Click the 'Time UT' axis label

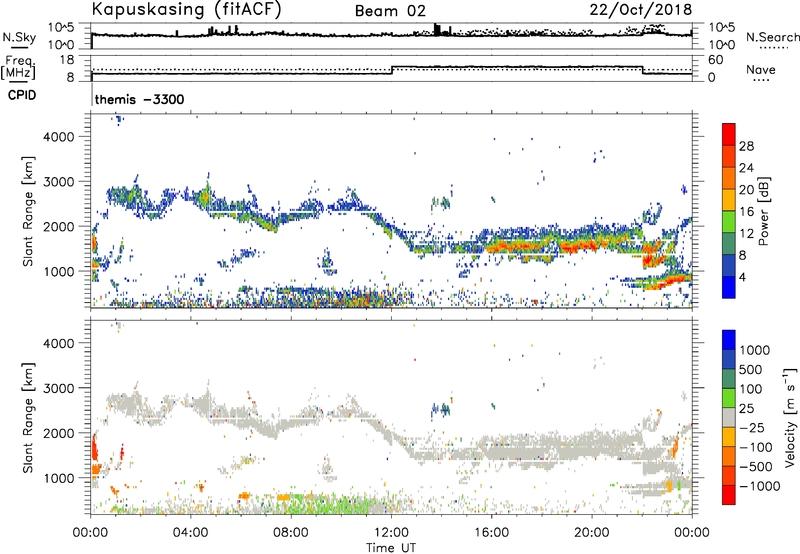click(x=391, y=548)
